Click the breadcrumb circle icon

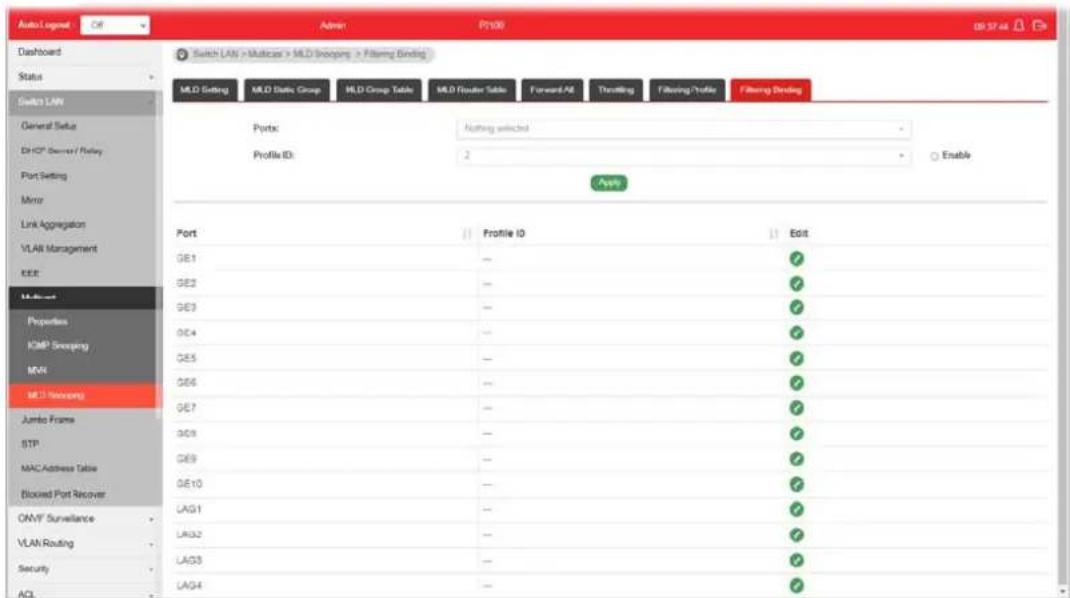(182, 55)
